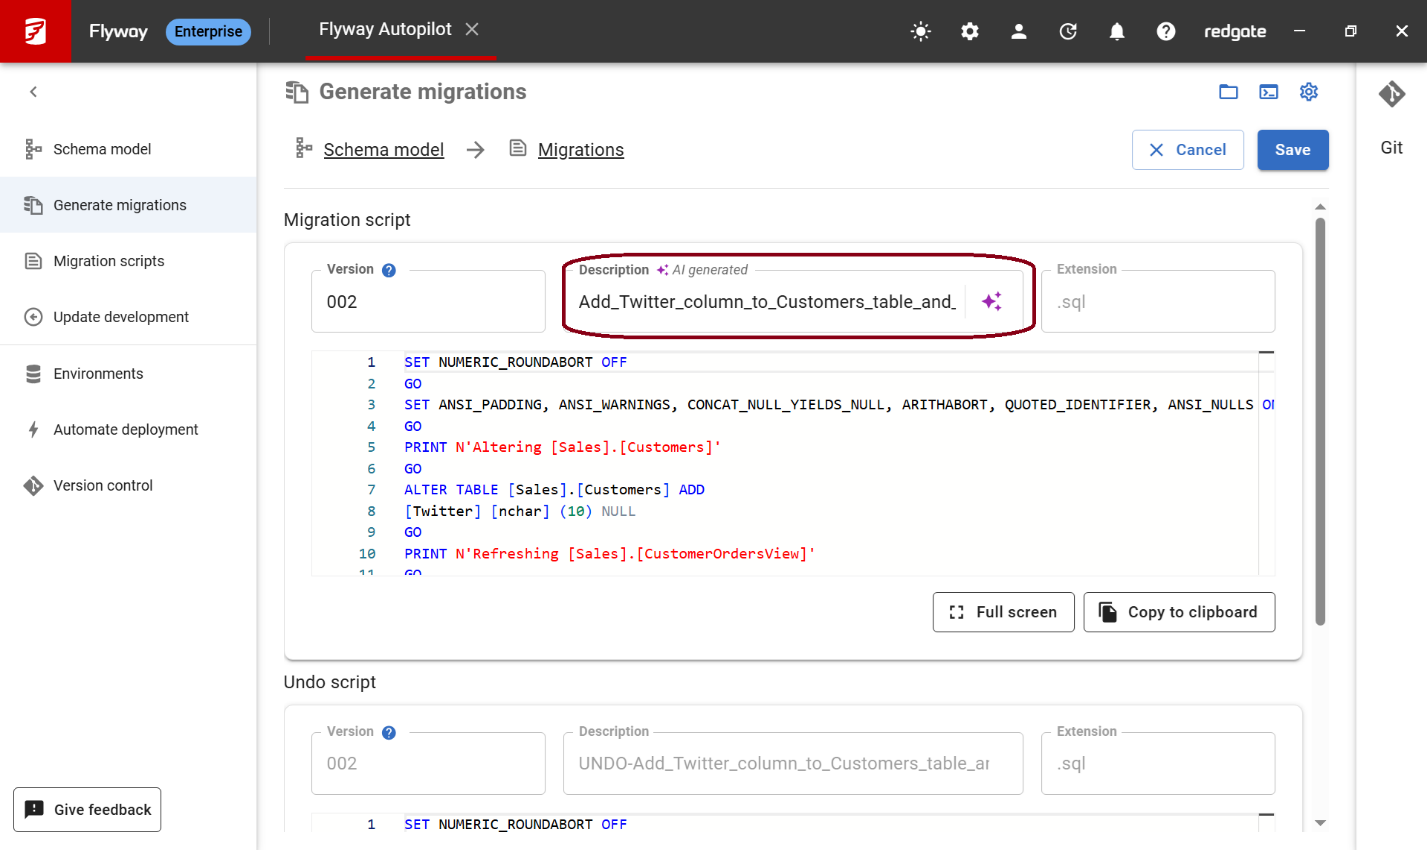
Task: Go to Version control in sidebar
Action: coord(102,485)
